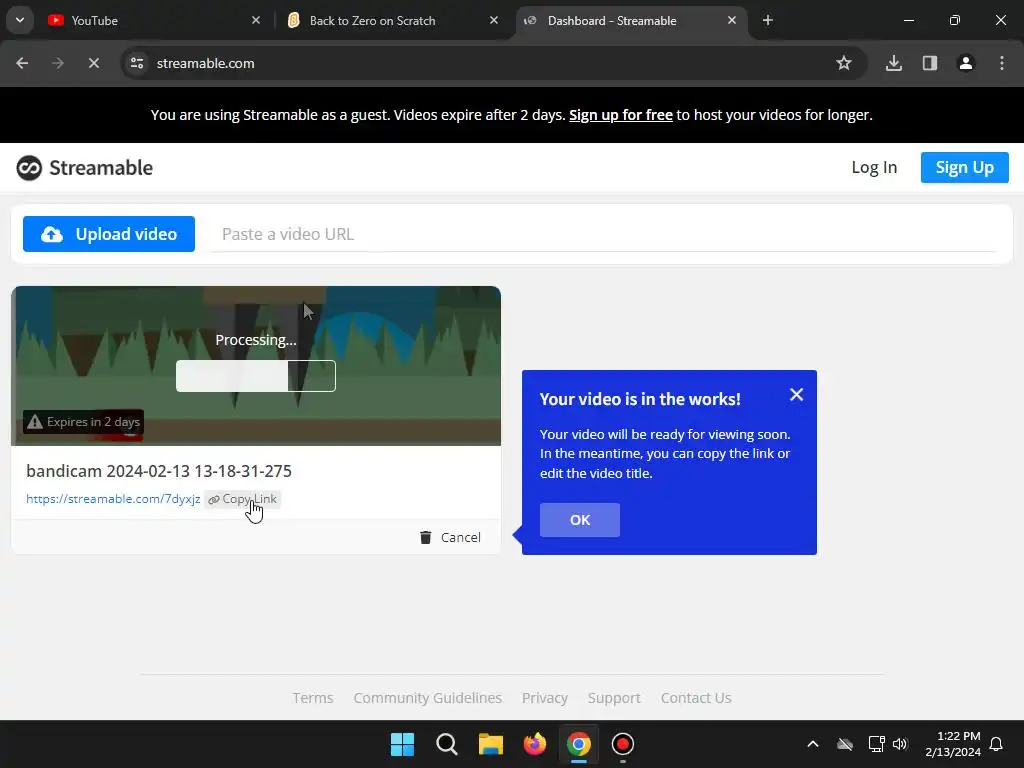Click the Chrome taskbar icon
1024x768 pixels.
coord(579,744)
